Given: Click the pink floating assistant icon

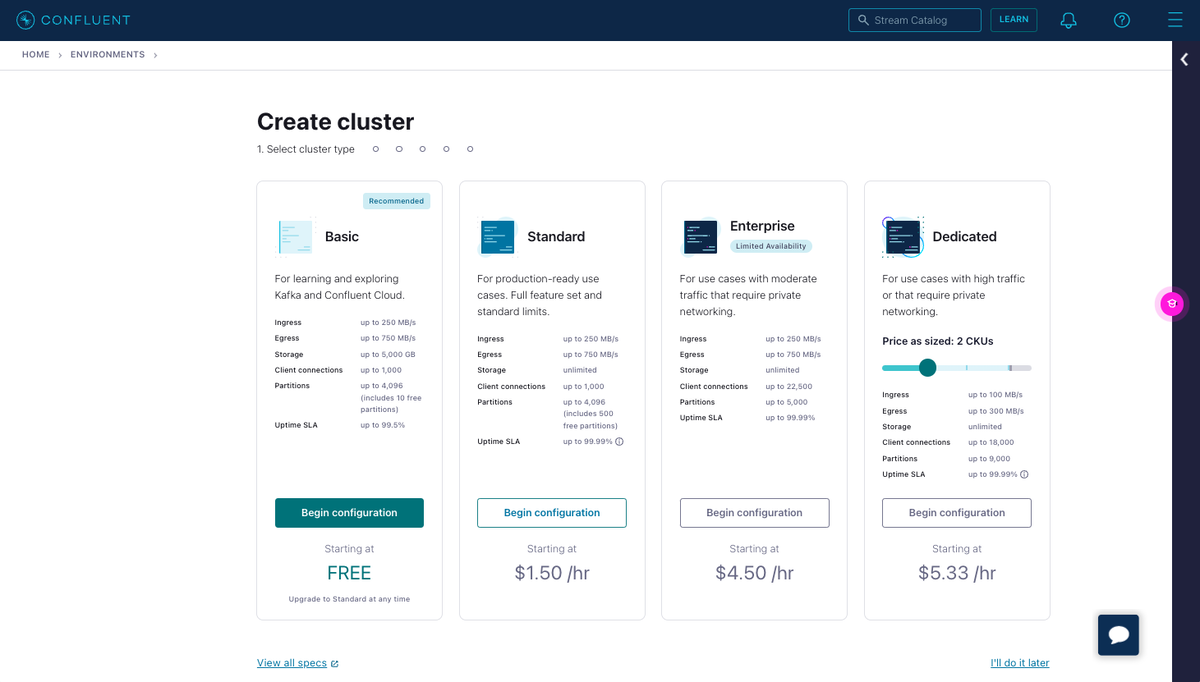Looking at the screenshot, I should [1172, 304].
